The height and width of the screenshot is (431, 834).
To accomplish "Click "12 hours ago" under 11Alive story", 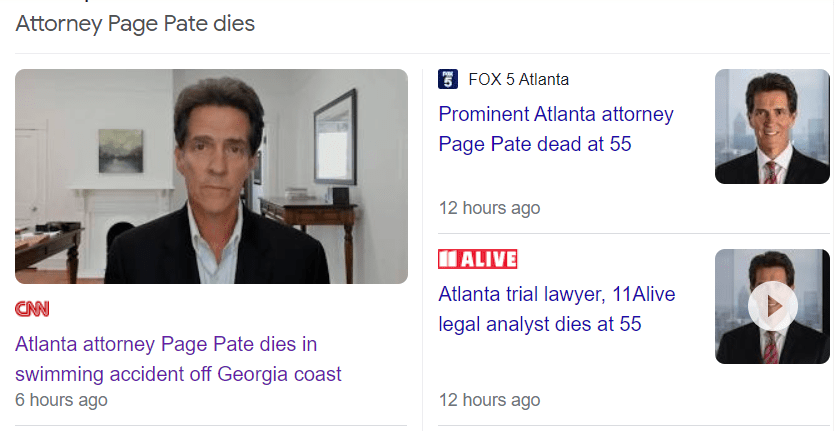I will pos(489,400).
